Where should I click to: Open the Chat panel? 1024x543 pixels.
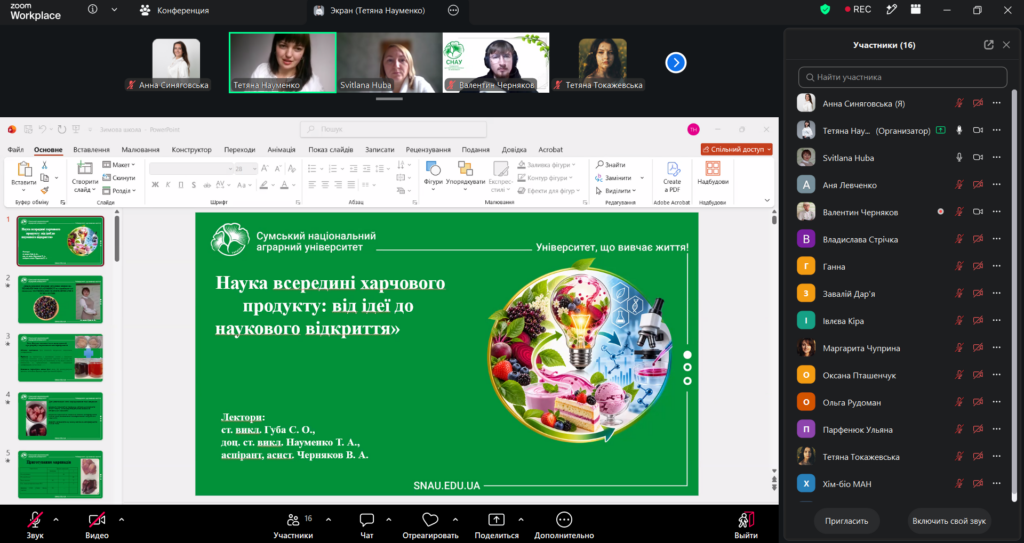[366, 525]
